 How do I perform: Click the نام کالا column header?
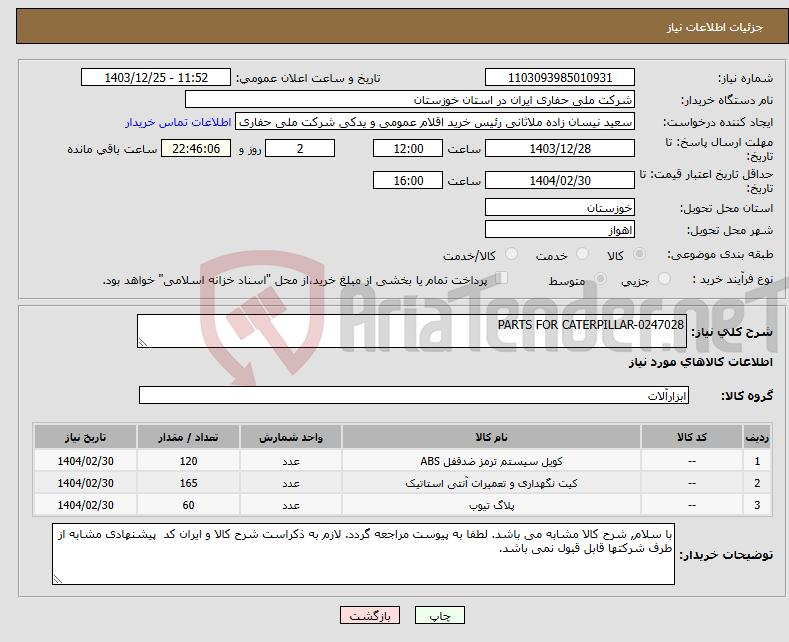pos(491,437)
